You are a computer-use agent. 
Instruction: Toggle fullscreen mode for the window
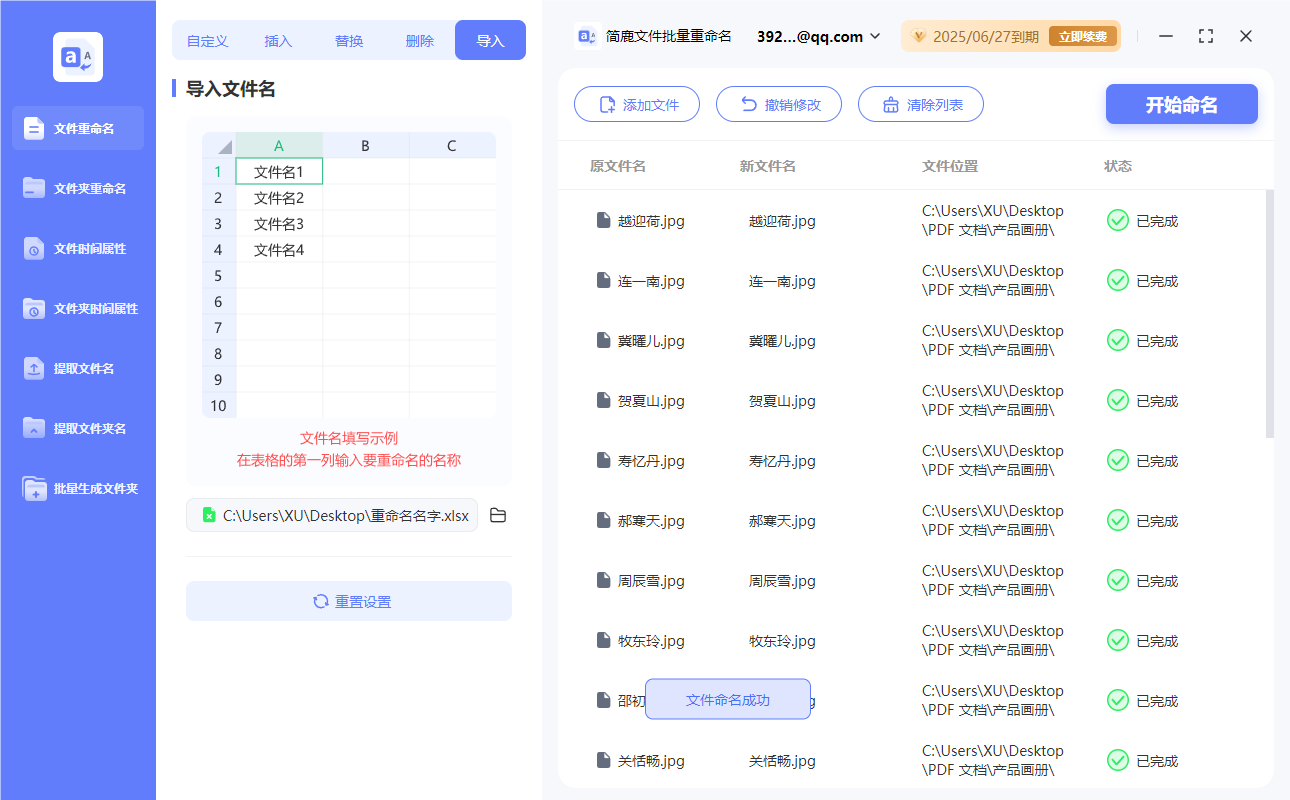pyautogui.click(x=1205, y=36)
